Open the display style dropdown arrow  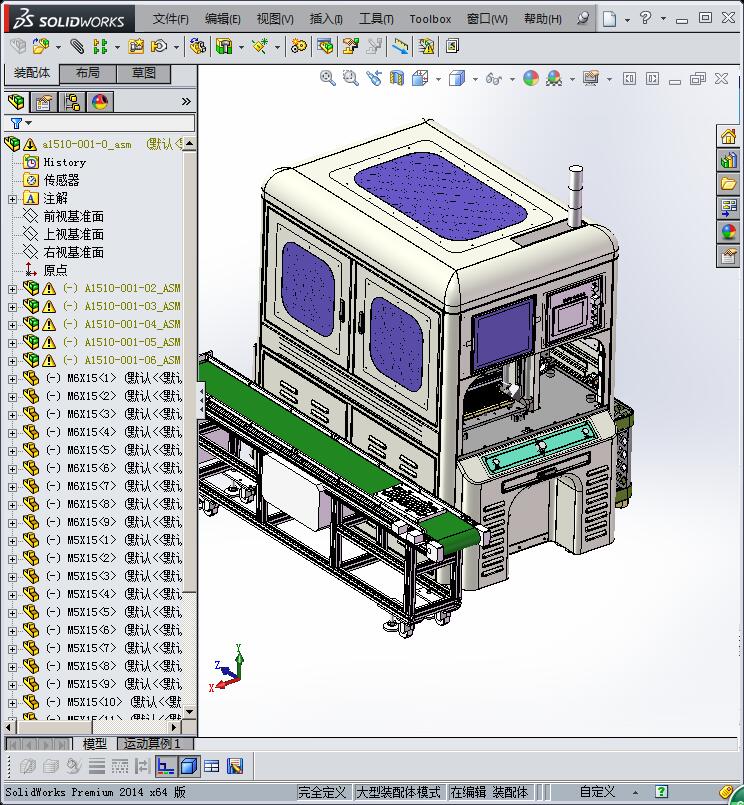point(475,78)
